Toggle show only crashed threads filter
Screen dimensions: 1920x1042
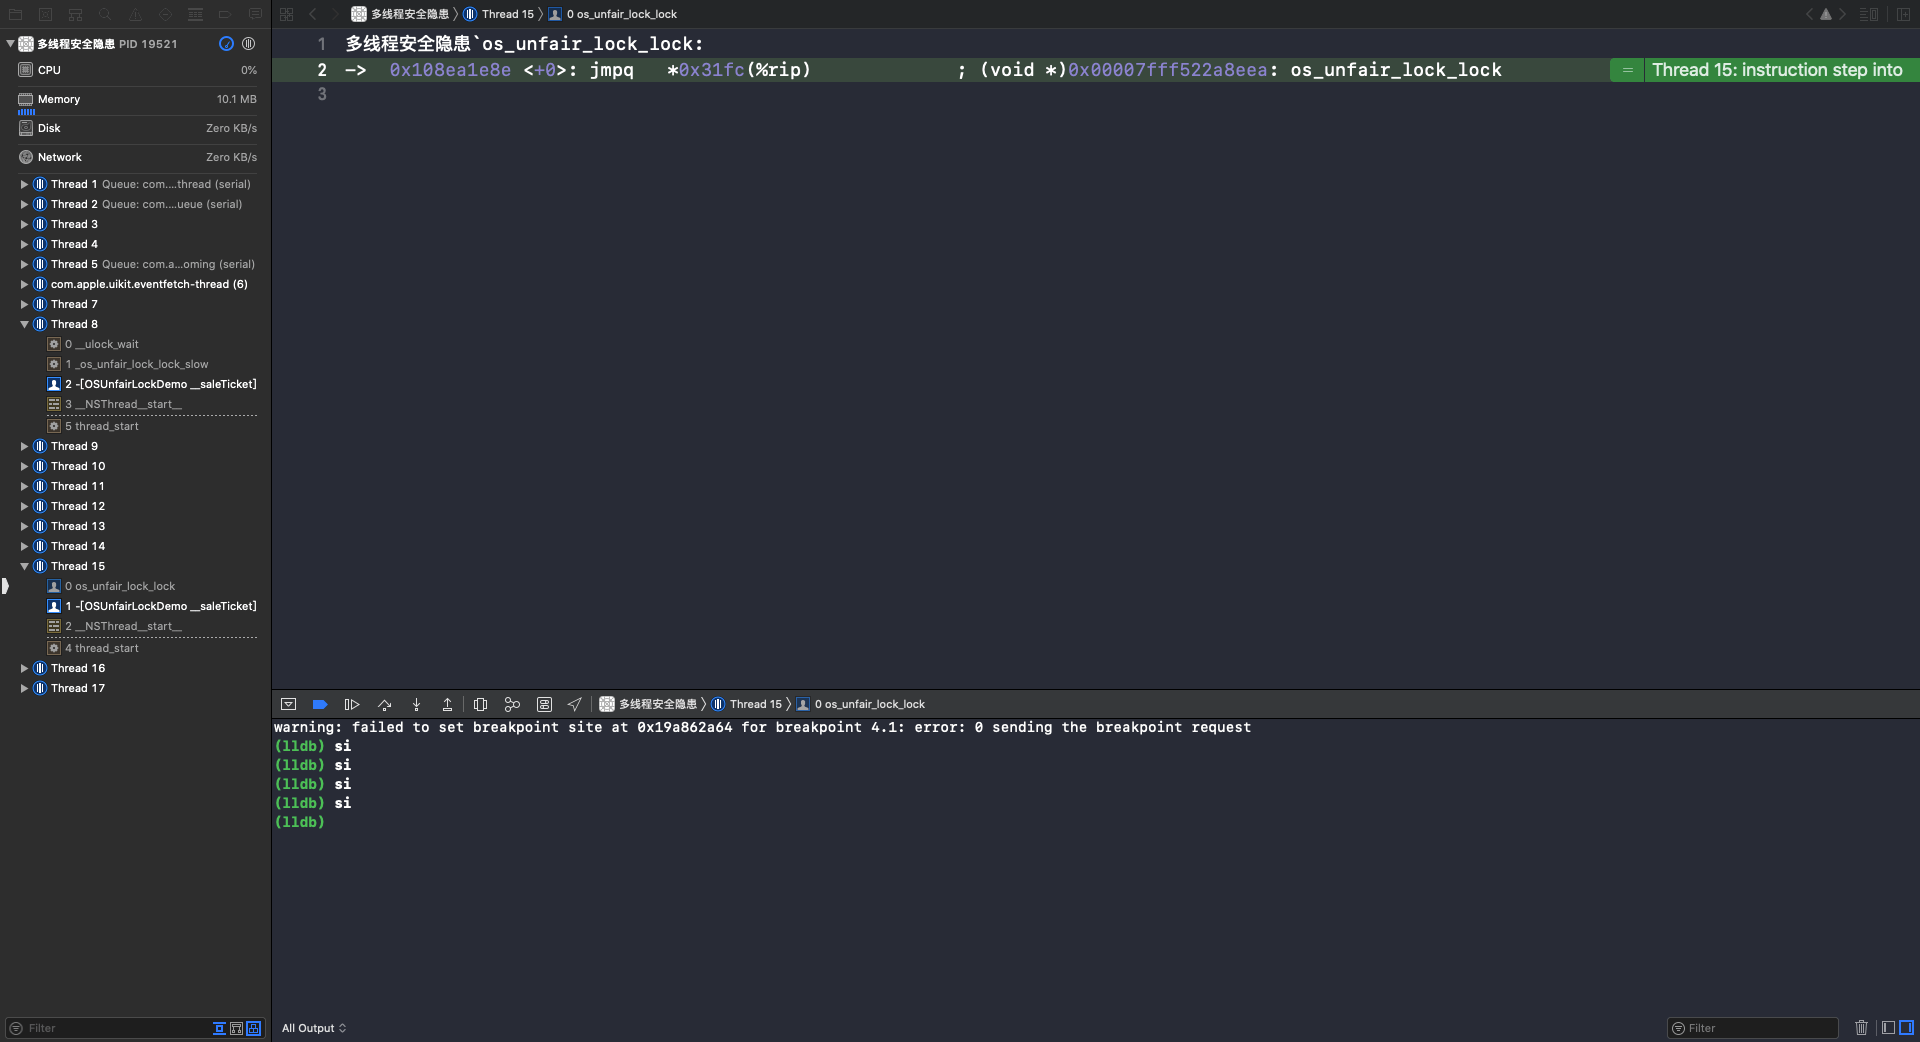(219, 1028)
